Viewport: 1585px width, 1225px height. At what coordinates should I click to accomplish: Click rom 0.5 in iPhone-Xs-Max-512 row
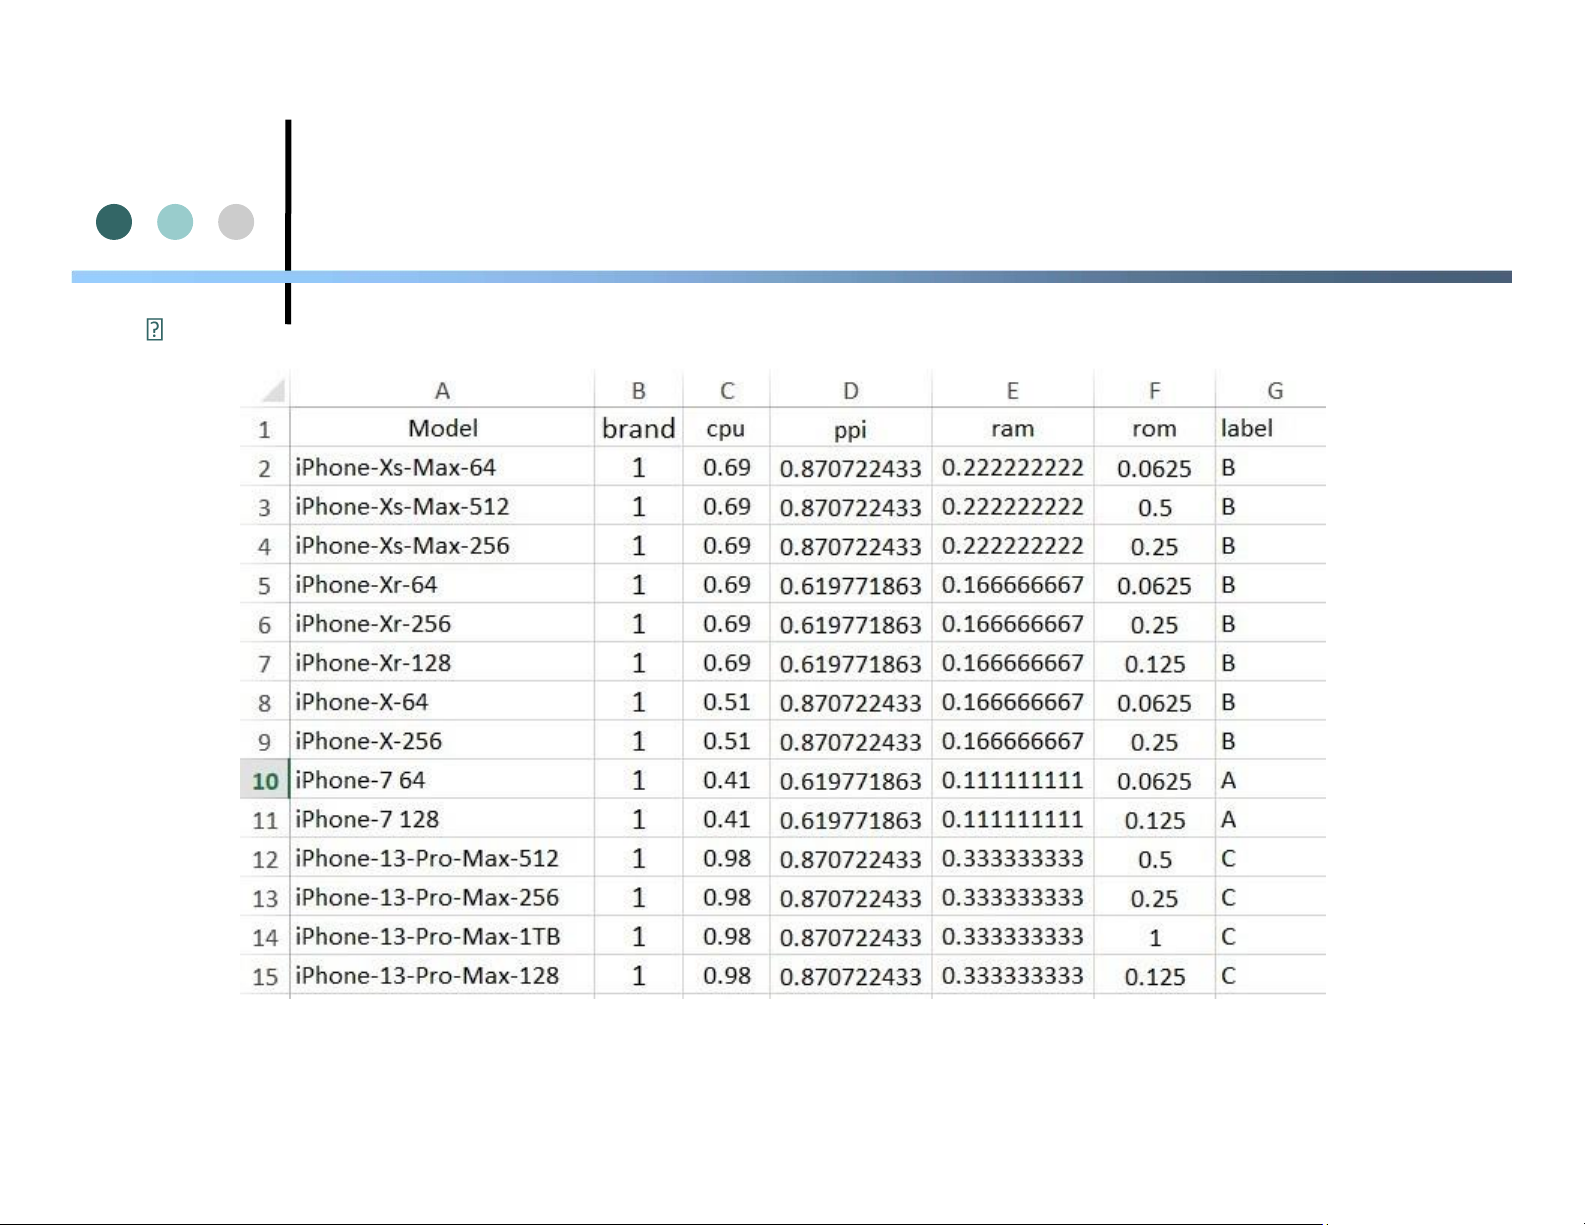point(1155,507)
